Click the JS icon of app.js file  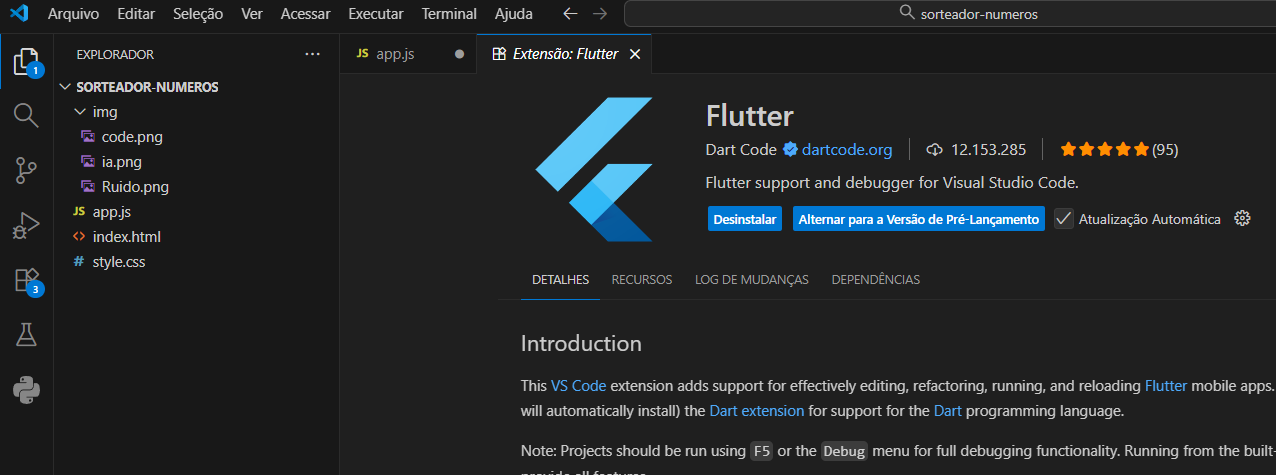79,212
